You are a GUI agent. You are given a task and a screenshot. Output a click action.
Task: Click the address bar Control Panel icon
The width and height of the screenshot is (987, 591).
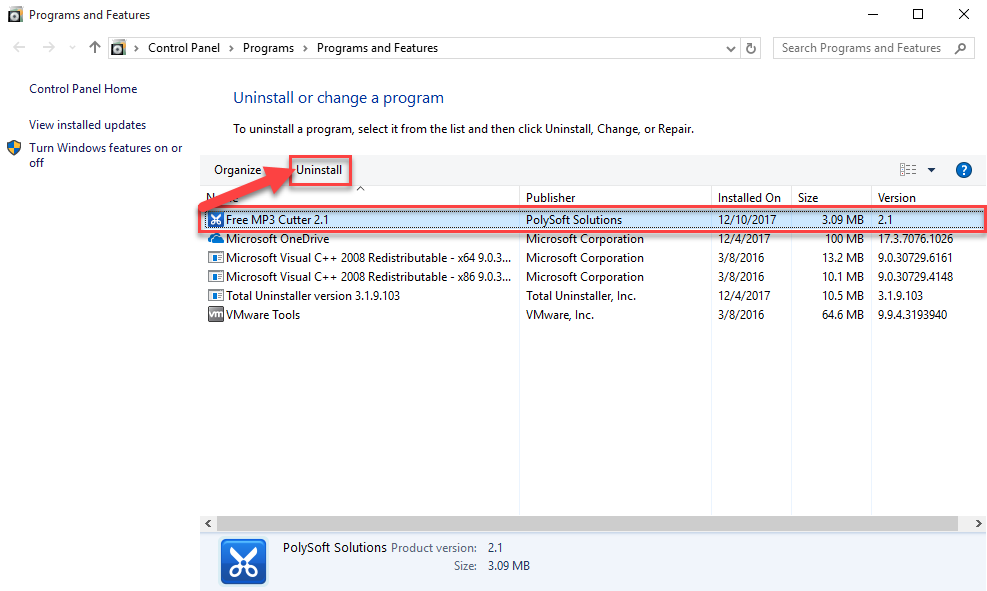[118, 48]
